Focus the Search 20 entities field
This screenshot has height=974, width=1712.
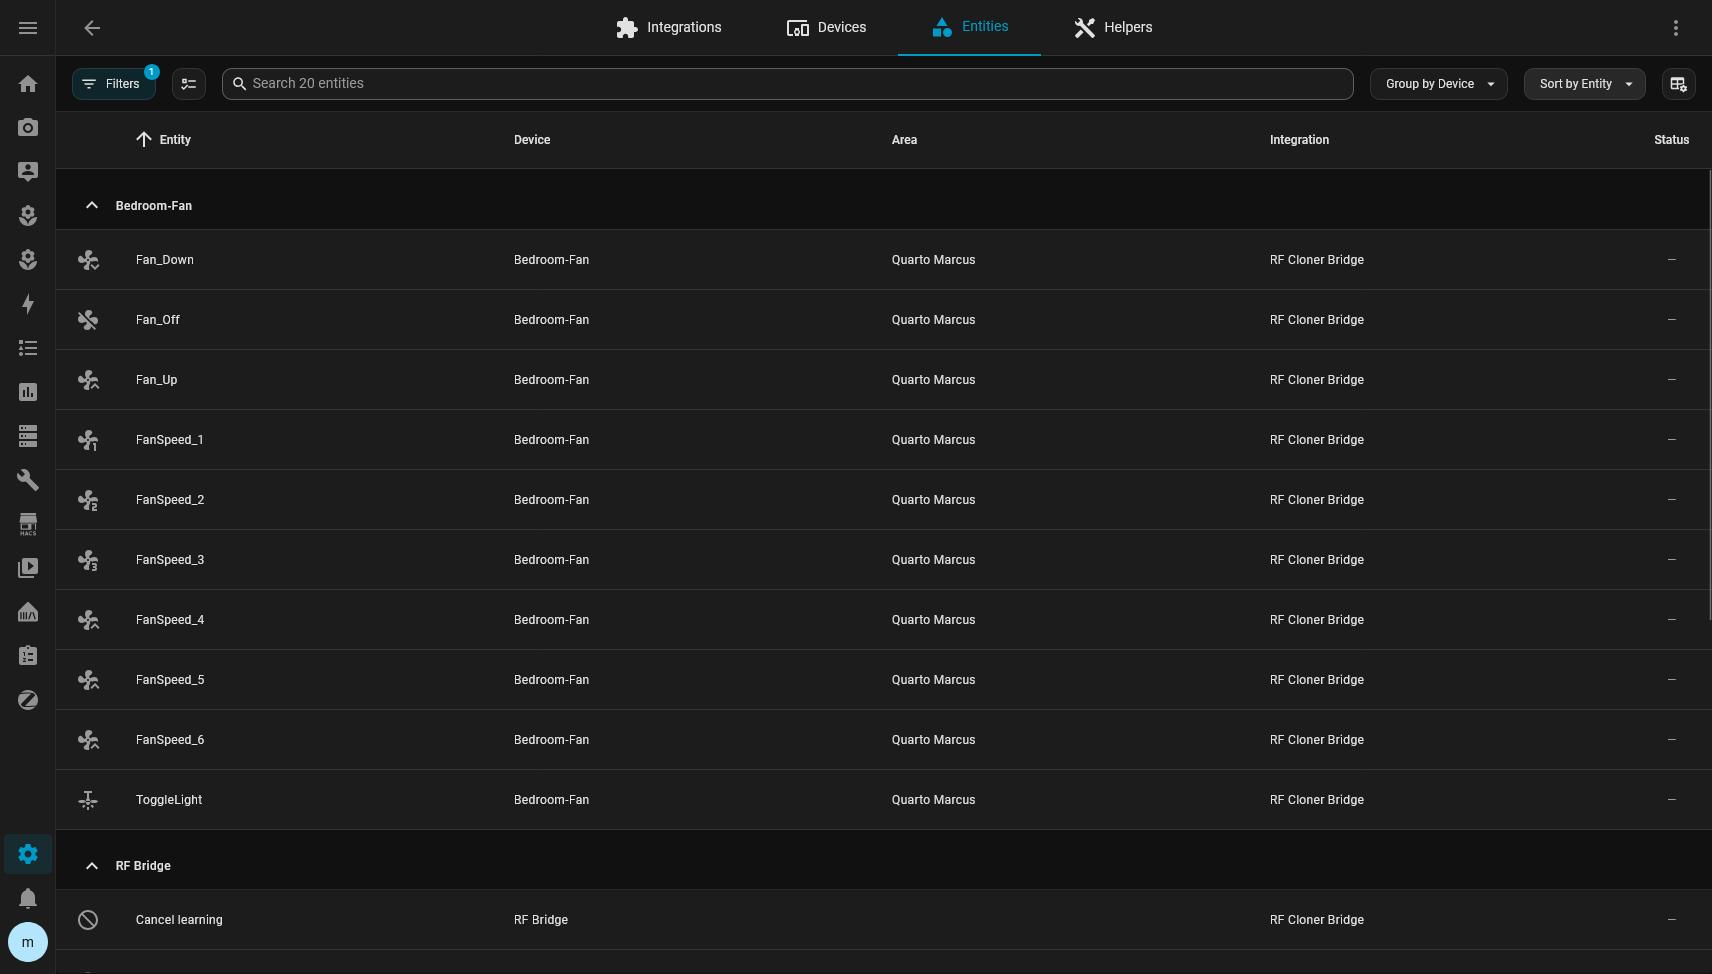788,84
